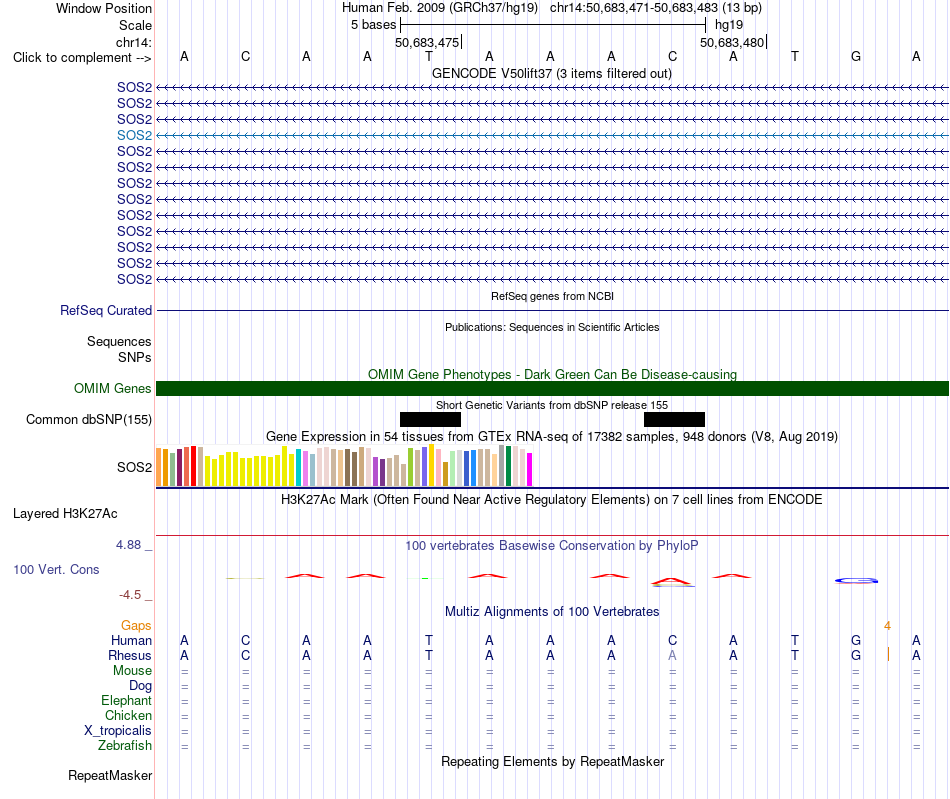Click the G base in chr14 sequence row
The height and width of the screenshot is (799, 950).
(856, 56)
